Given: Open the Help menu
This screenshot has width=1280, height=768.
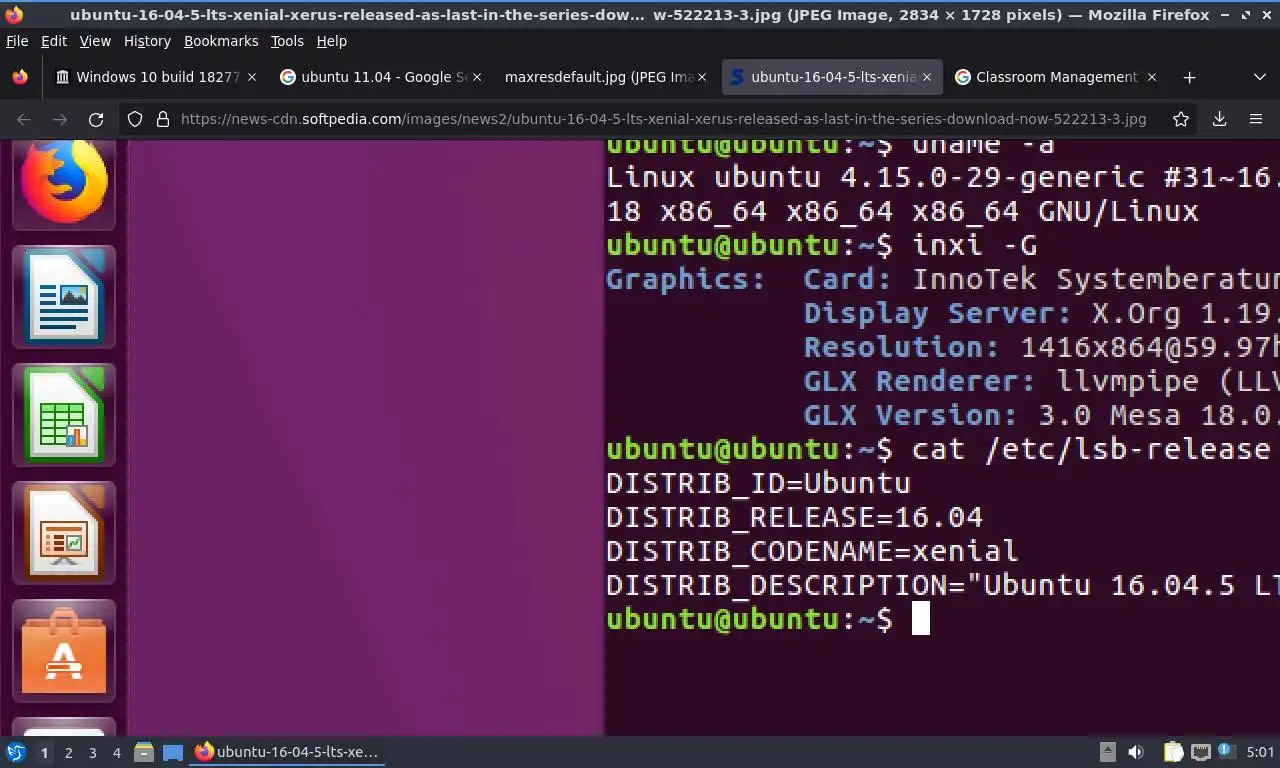Looking at the screenshot, I should [x=331, y=41].
